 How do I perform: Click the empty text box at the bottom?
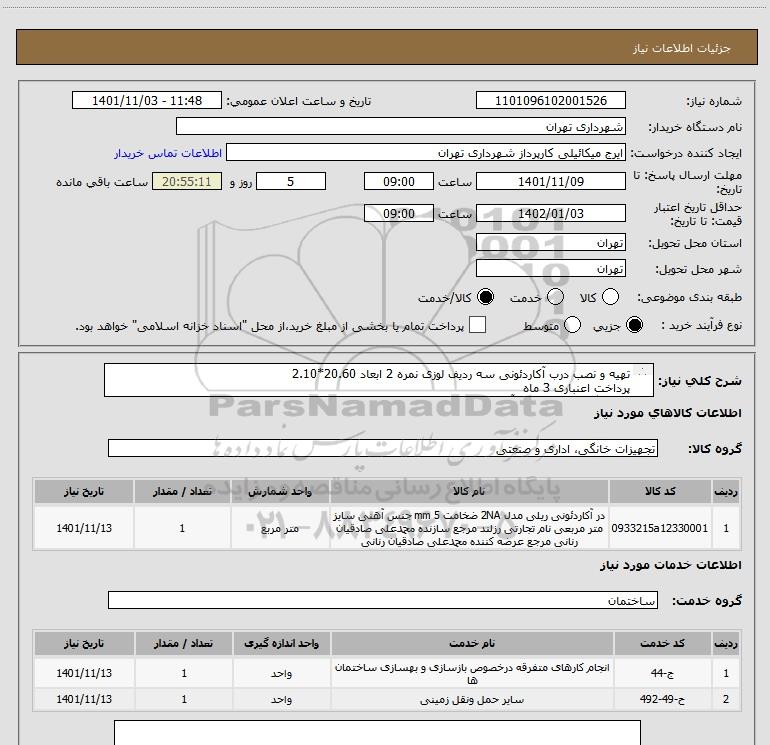(377, 732)
